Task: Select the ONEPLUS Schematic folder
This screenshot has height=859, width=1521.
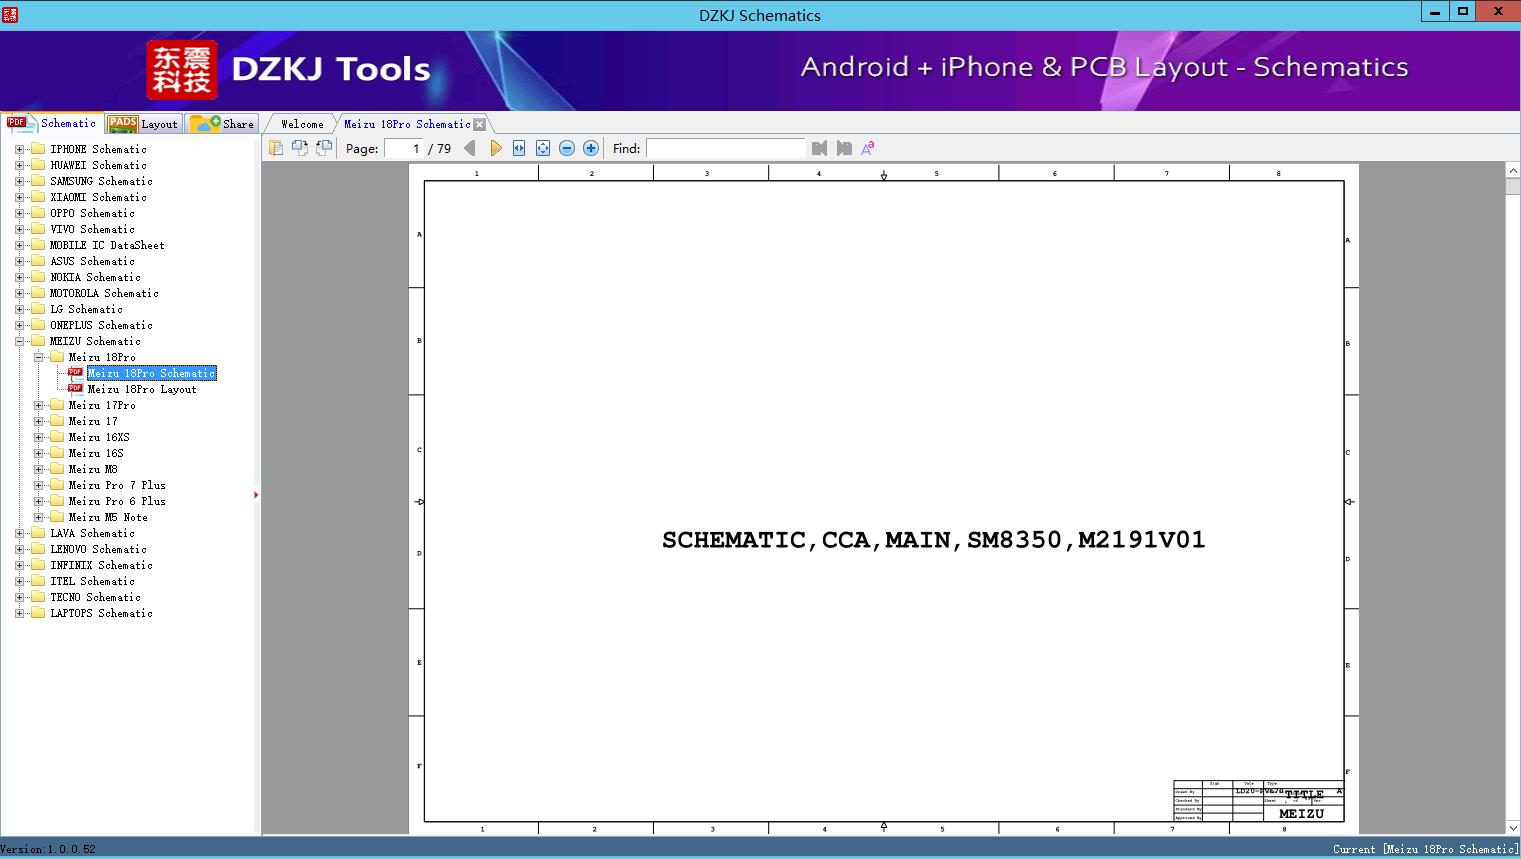Action: click(x=101, y=325)
